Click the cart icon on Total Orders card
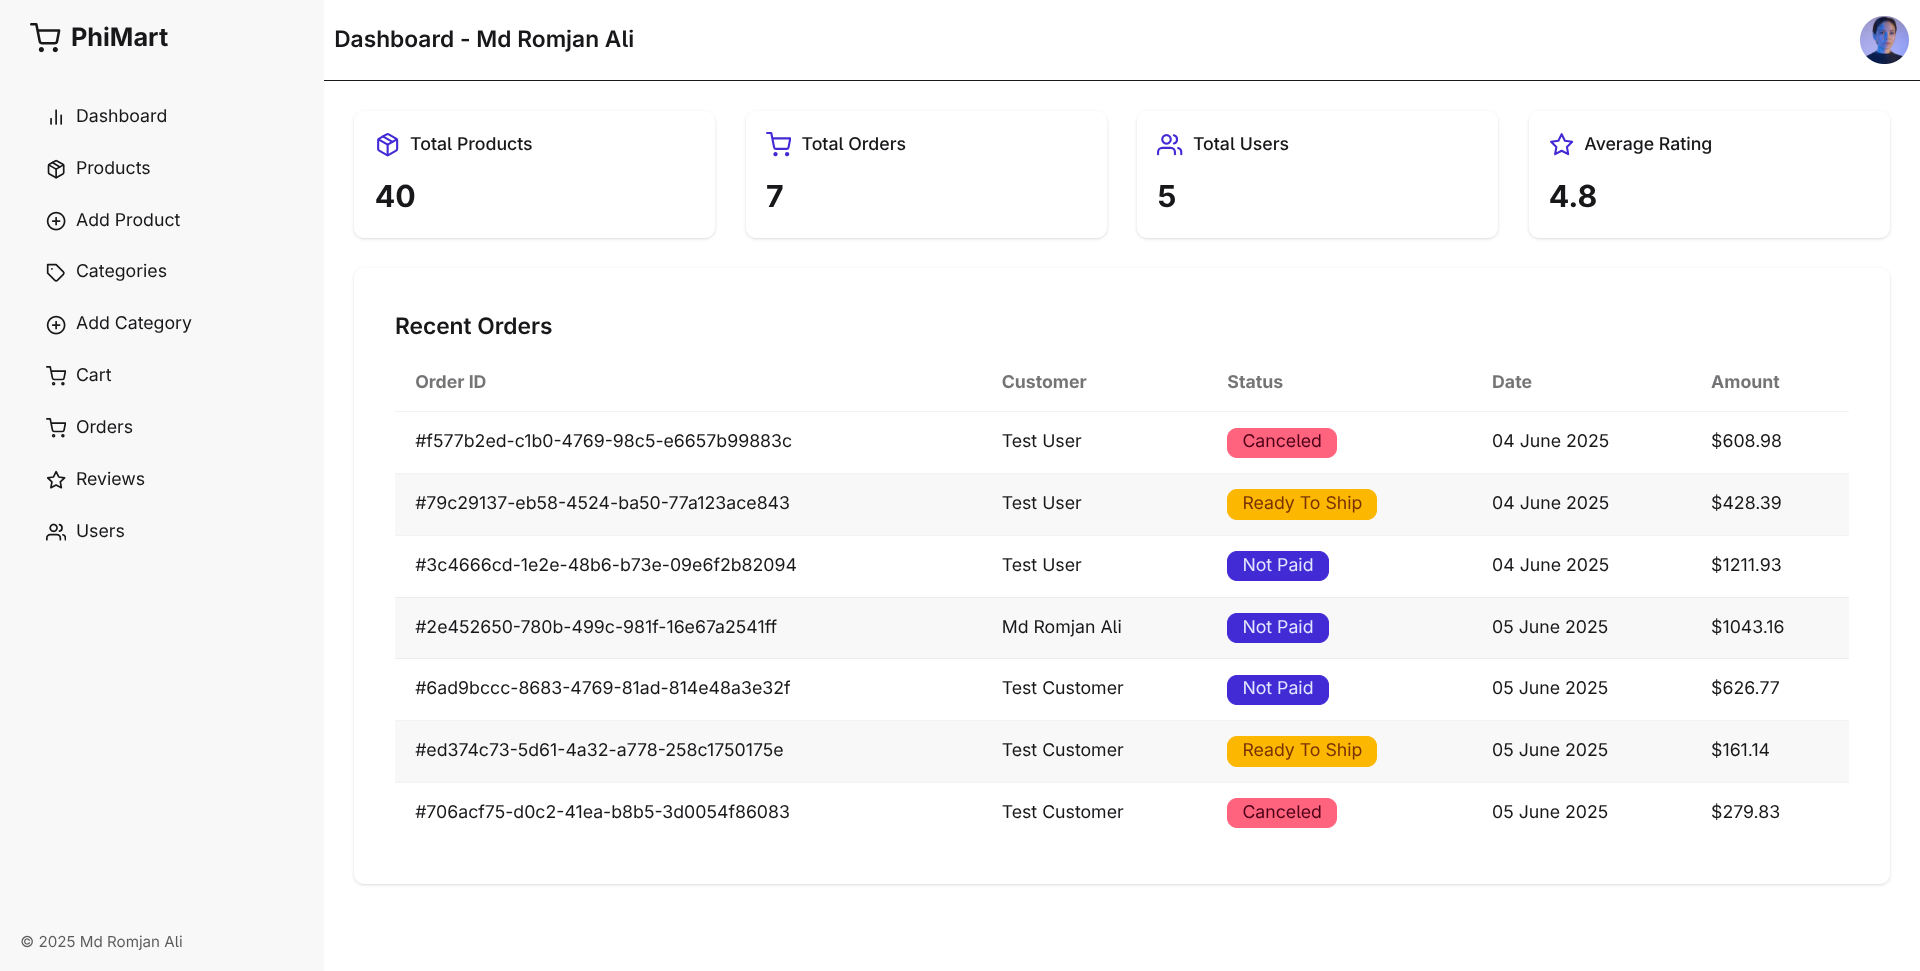 (x=778, y=144)
